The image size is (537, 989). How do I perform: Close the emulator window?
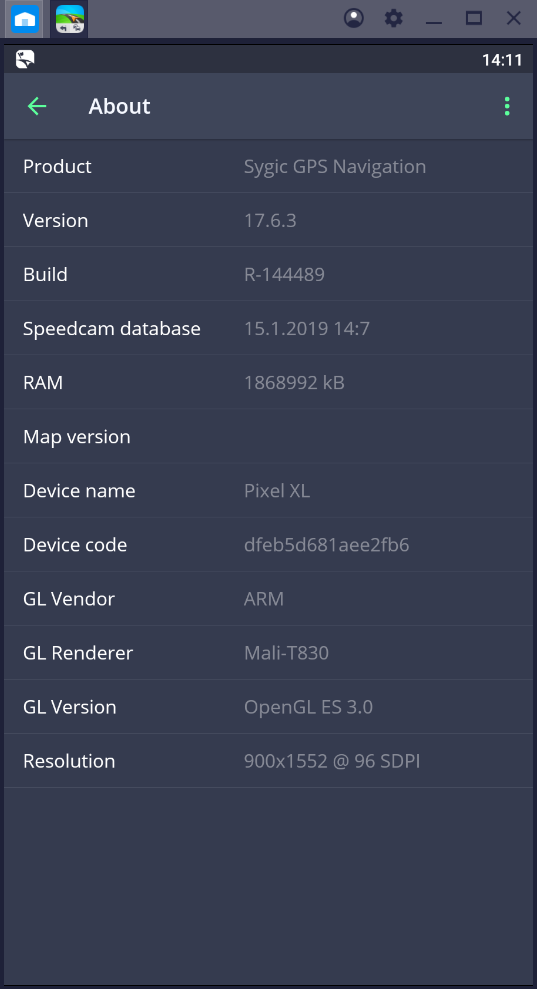[514, 18]
